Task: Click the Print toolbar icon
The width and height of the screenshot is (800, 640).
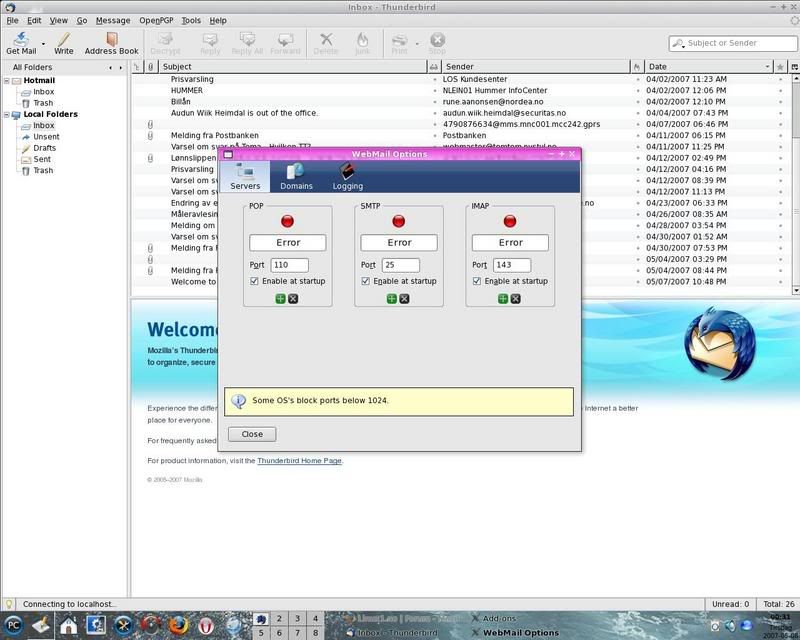Action: (x=399, y=43)
